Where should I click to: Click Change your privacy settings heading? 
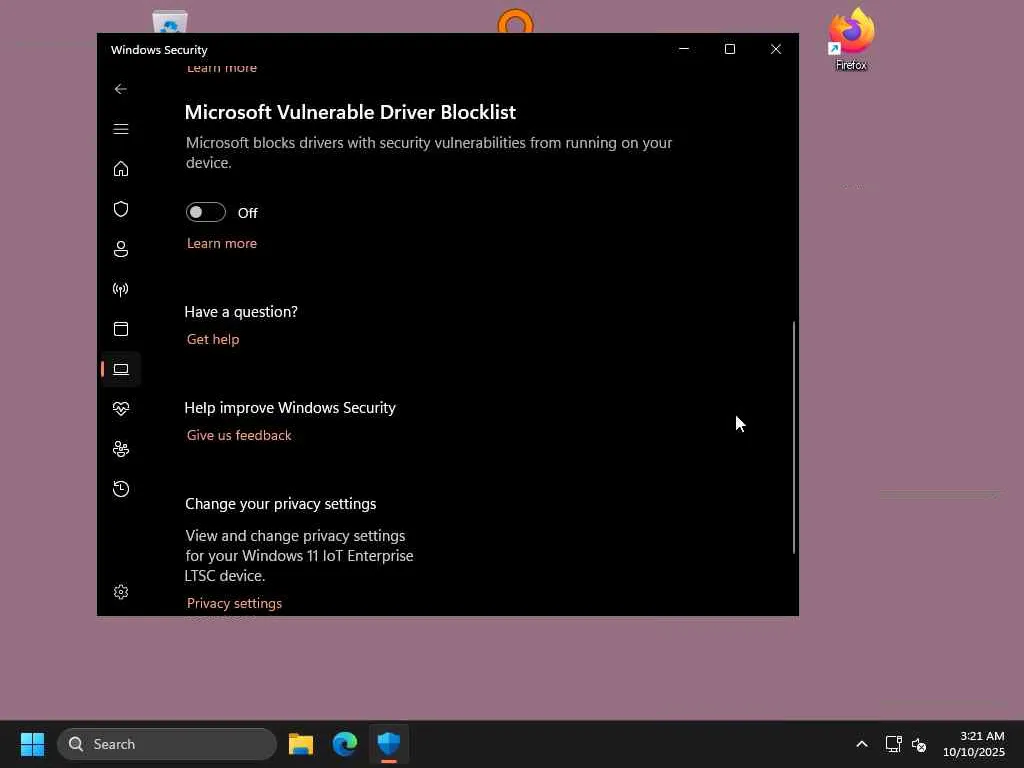pyautogui.click(x=281, y=504)
